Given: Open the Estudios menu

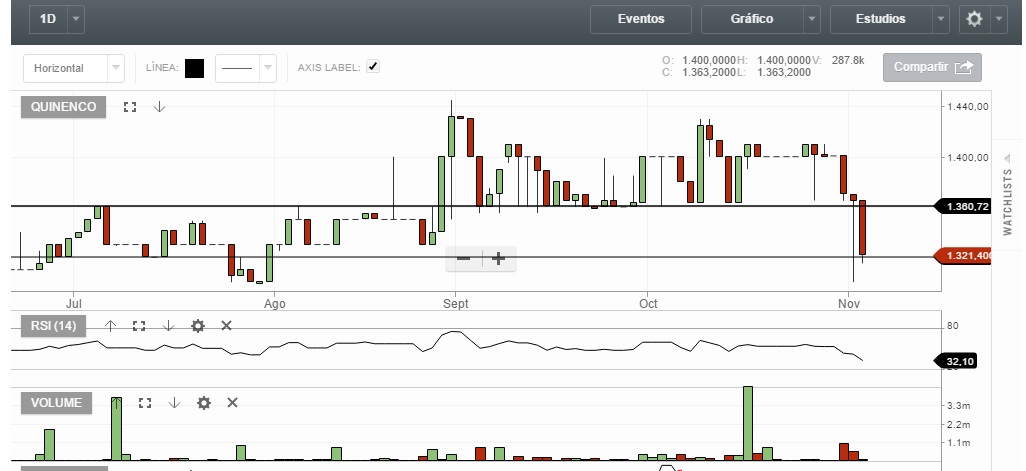Looking at the screenshot, I should click(x=881, y=19).
